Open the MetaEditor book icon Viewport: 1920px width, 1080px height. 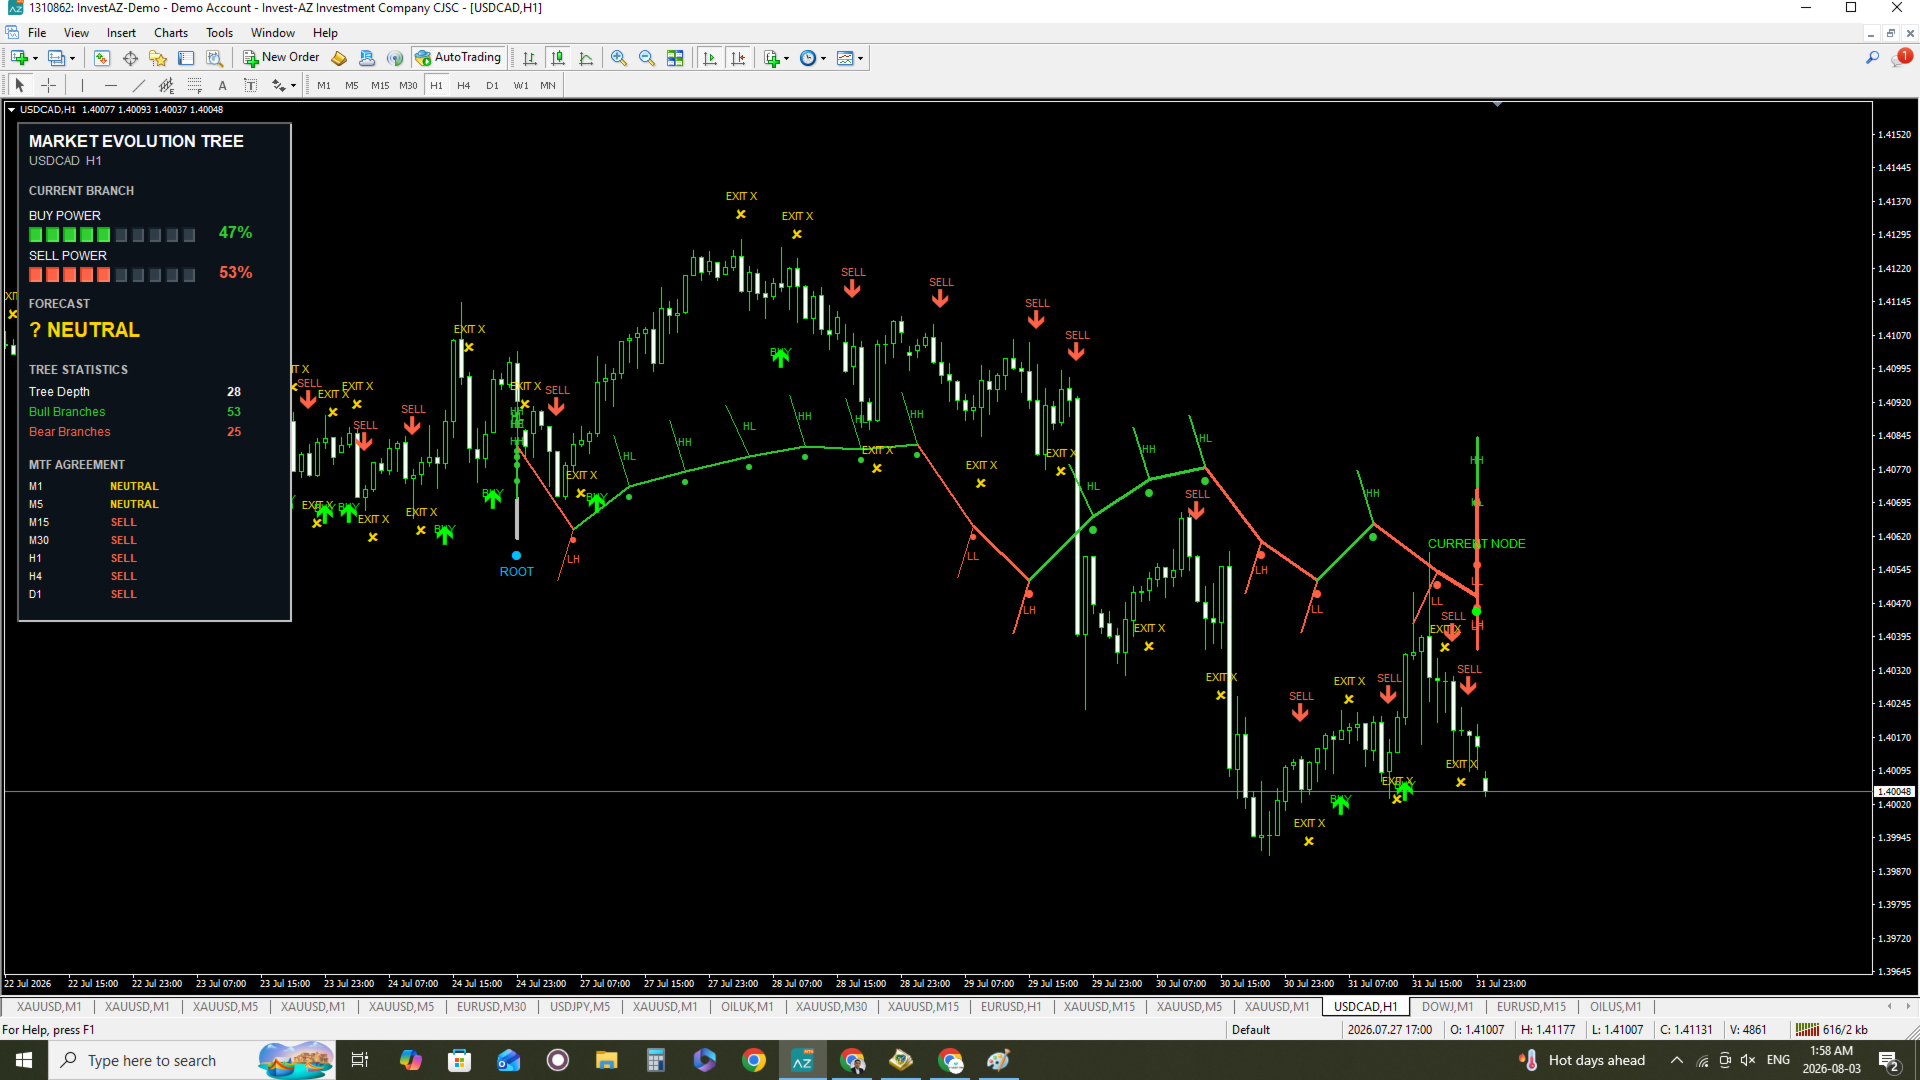(339, 58)
